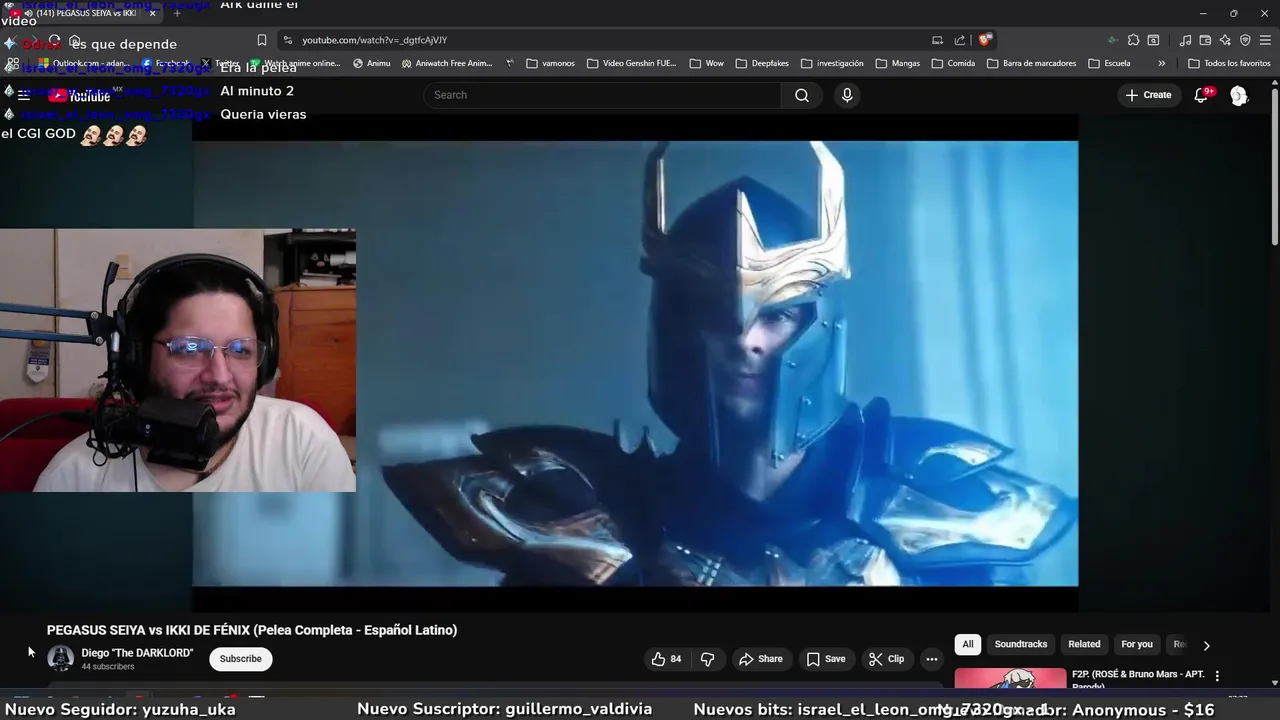Click the YouTube video player frame
Viewport: 1280px width, 720px height.
coord(635,363)
